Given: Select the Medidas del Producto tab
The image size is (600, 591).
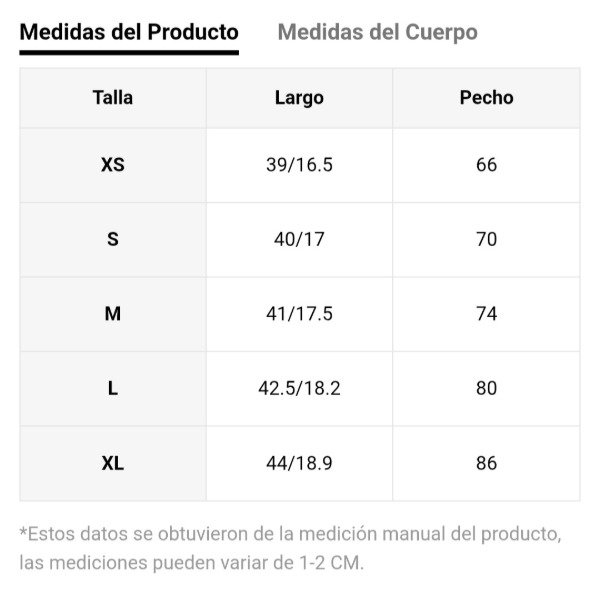Looking at the screenshot, I should pyautogui.click(x=129, y=32).
